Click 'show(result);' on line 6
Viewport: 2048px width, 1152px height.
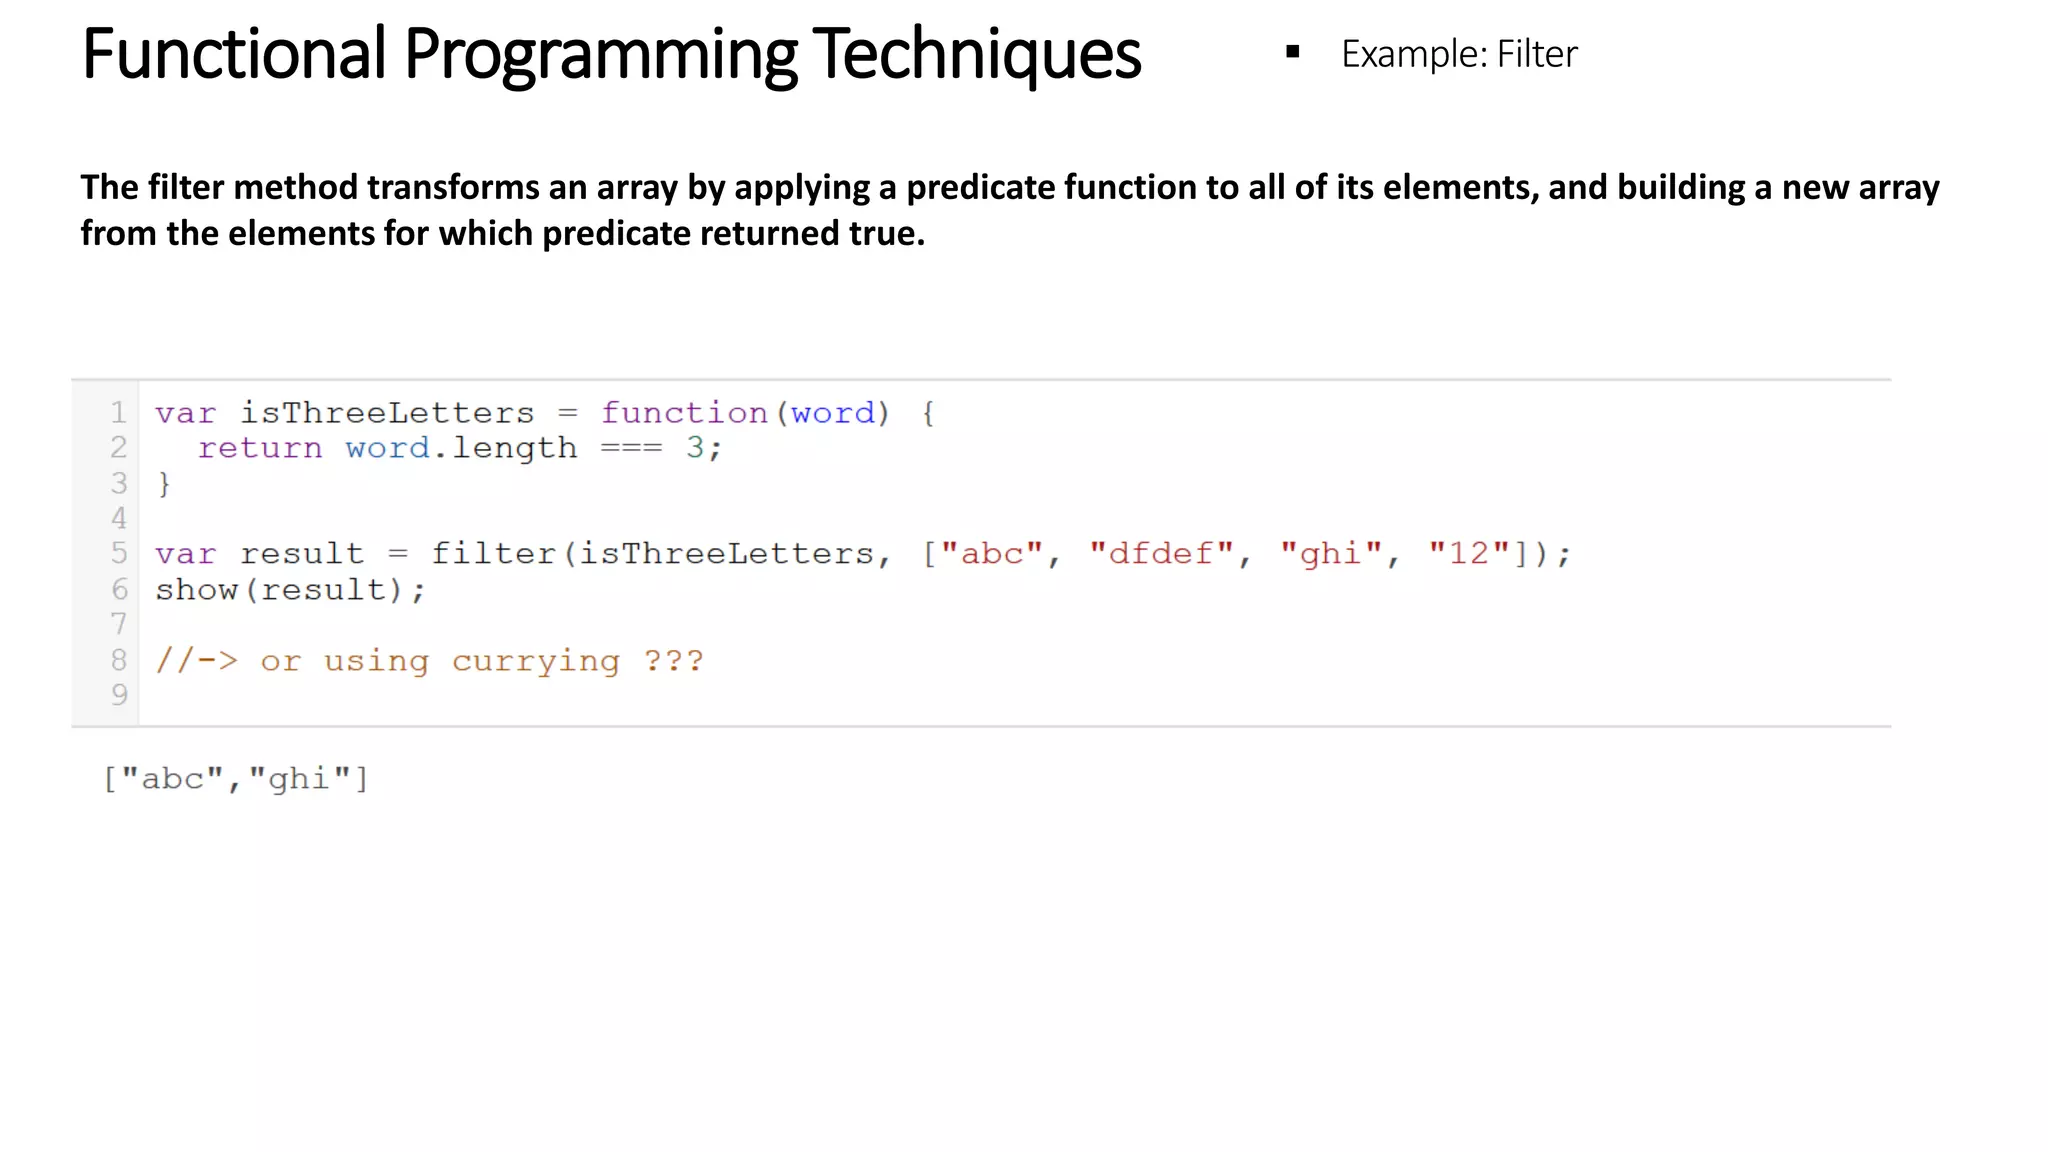click(290, 590)
